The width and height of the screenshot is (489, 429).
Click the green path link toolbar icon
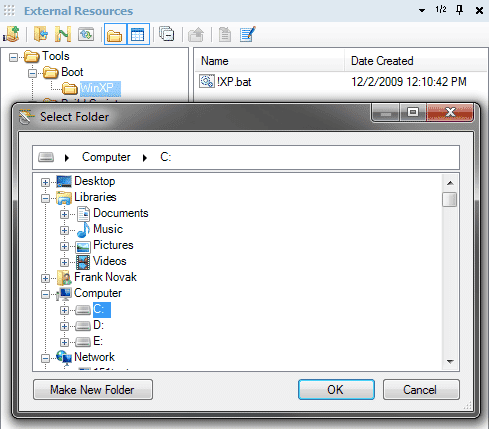[x=63, y=34]
